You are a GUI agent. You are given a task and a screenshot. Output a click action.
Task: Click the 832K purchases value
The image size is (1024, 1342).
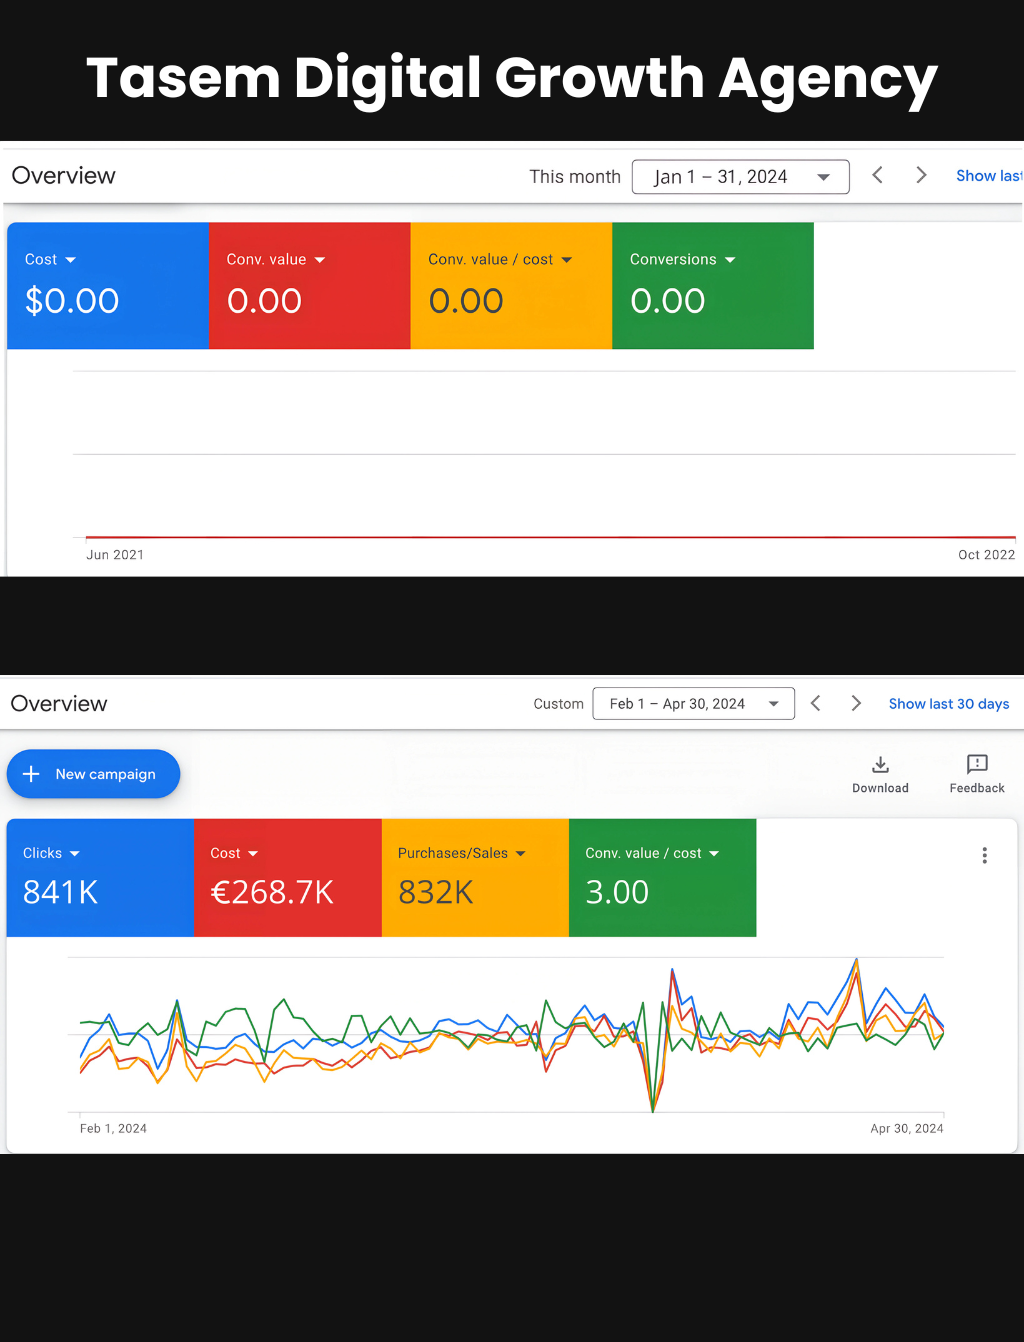click(436, 892)
